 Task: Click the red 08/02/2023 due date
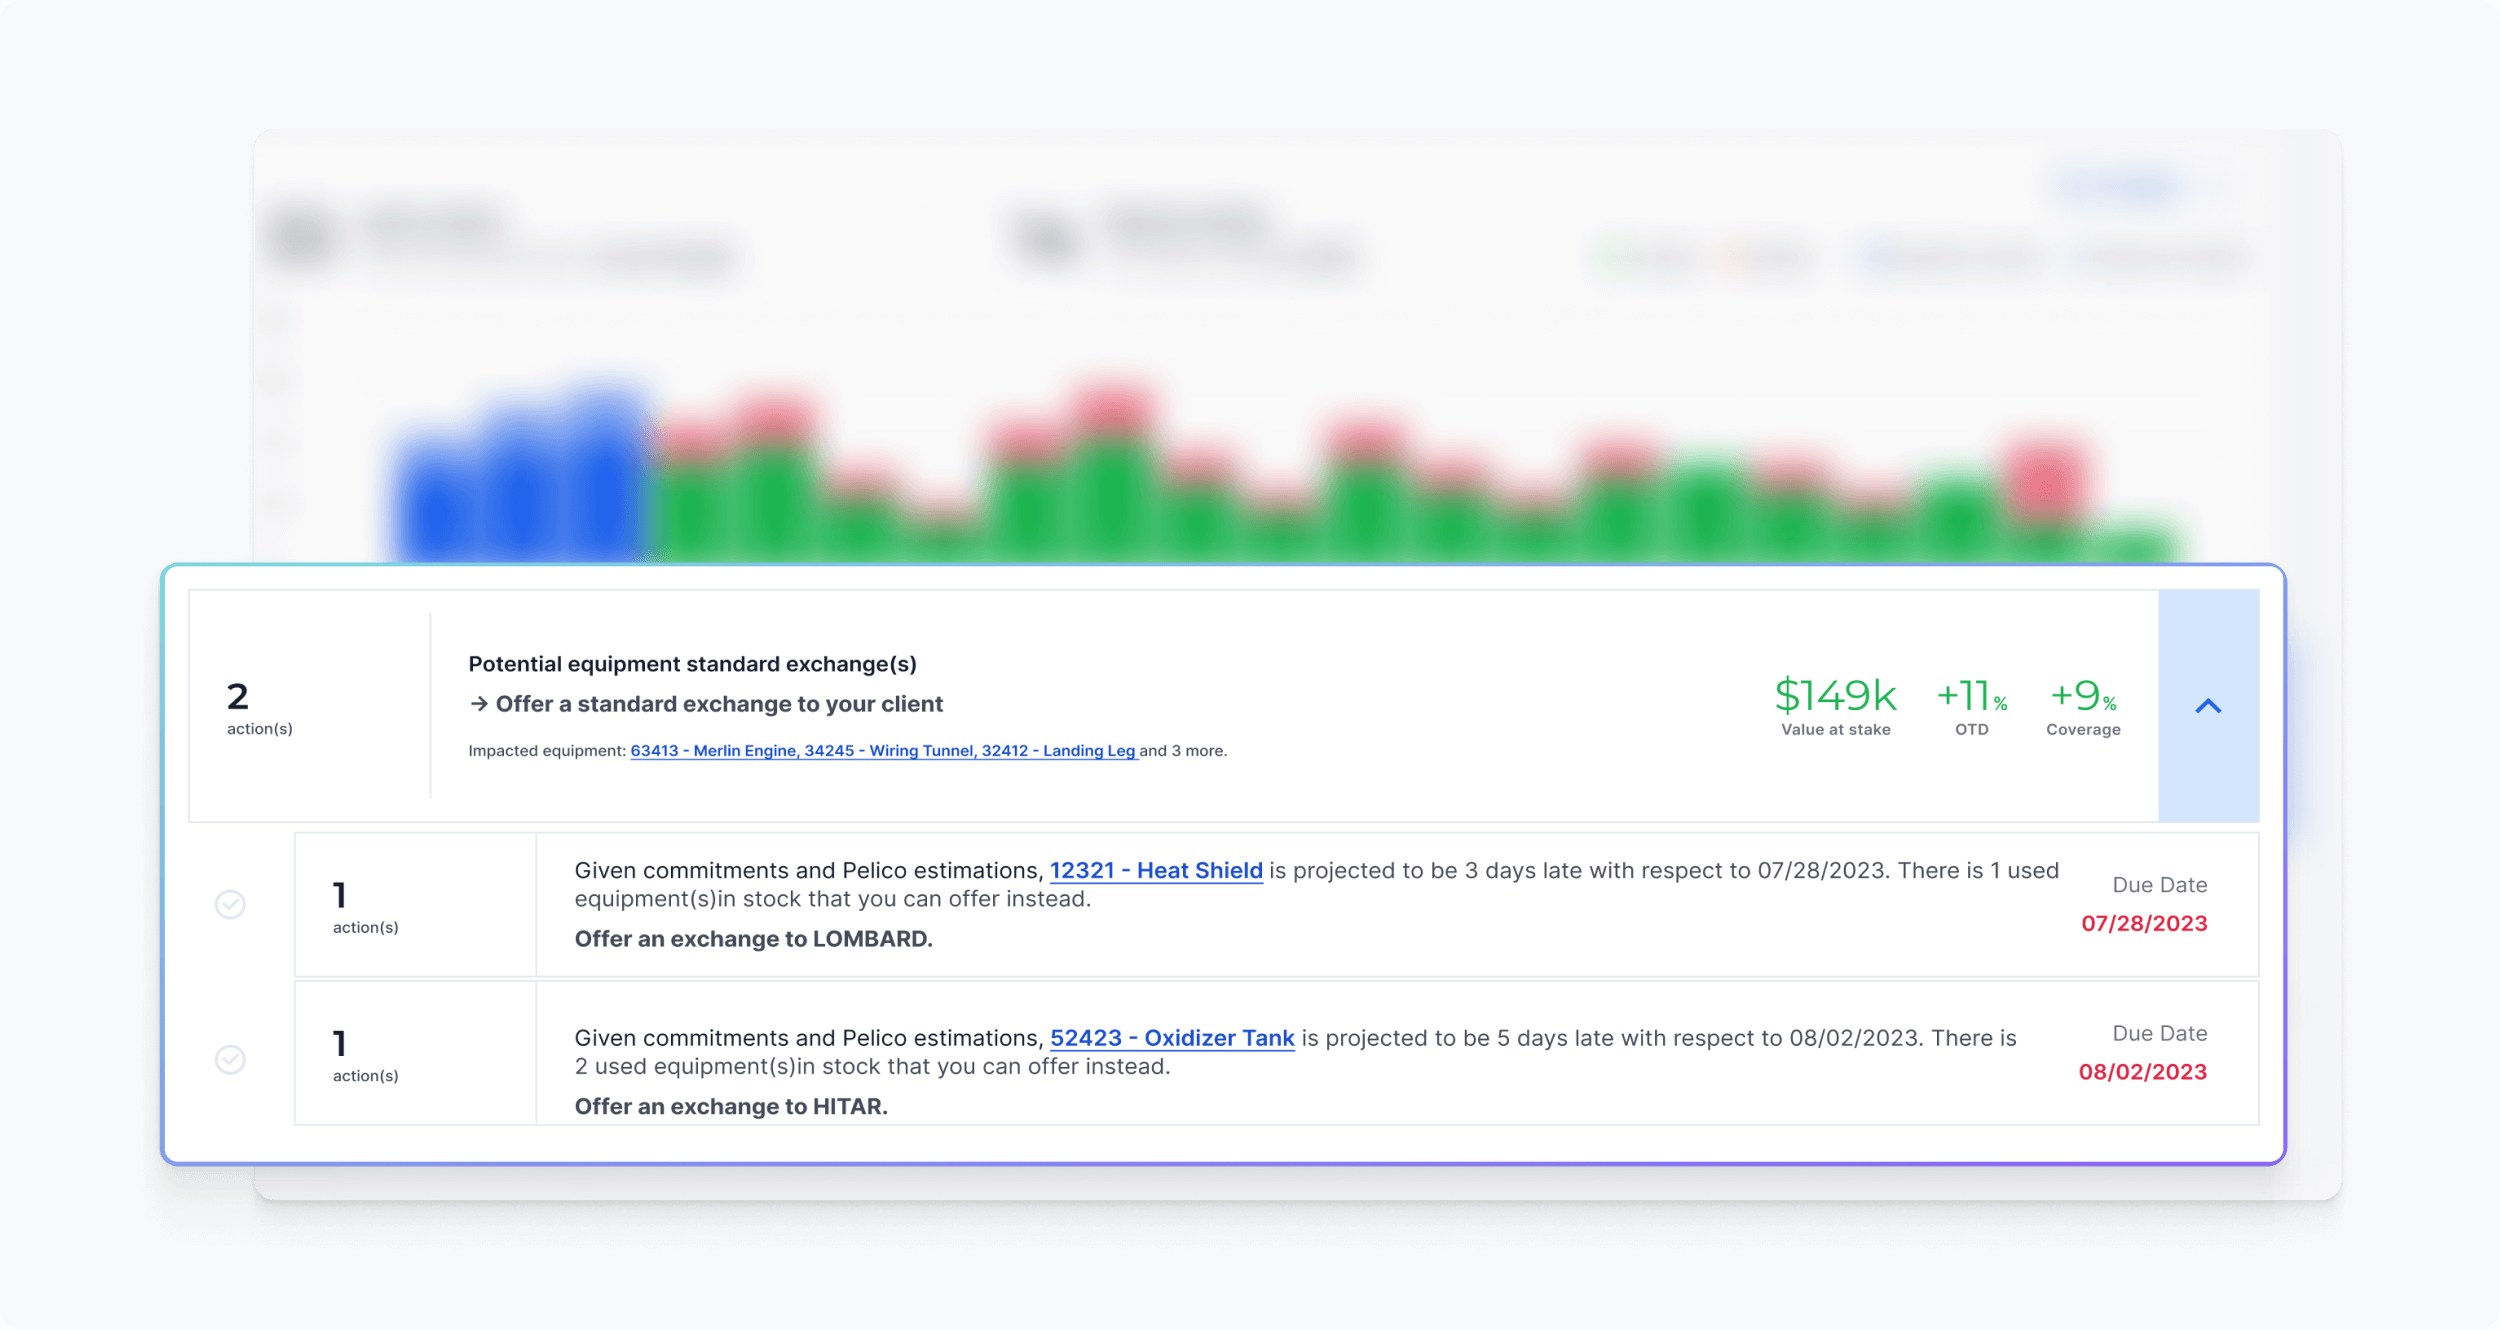tap(2142, 1072)
